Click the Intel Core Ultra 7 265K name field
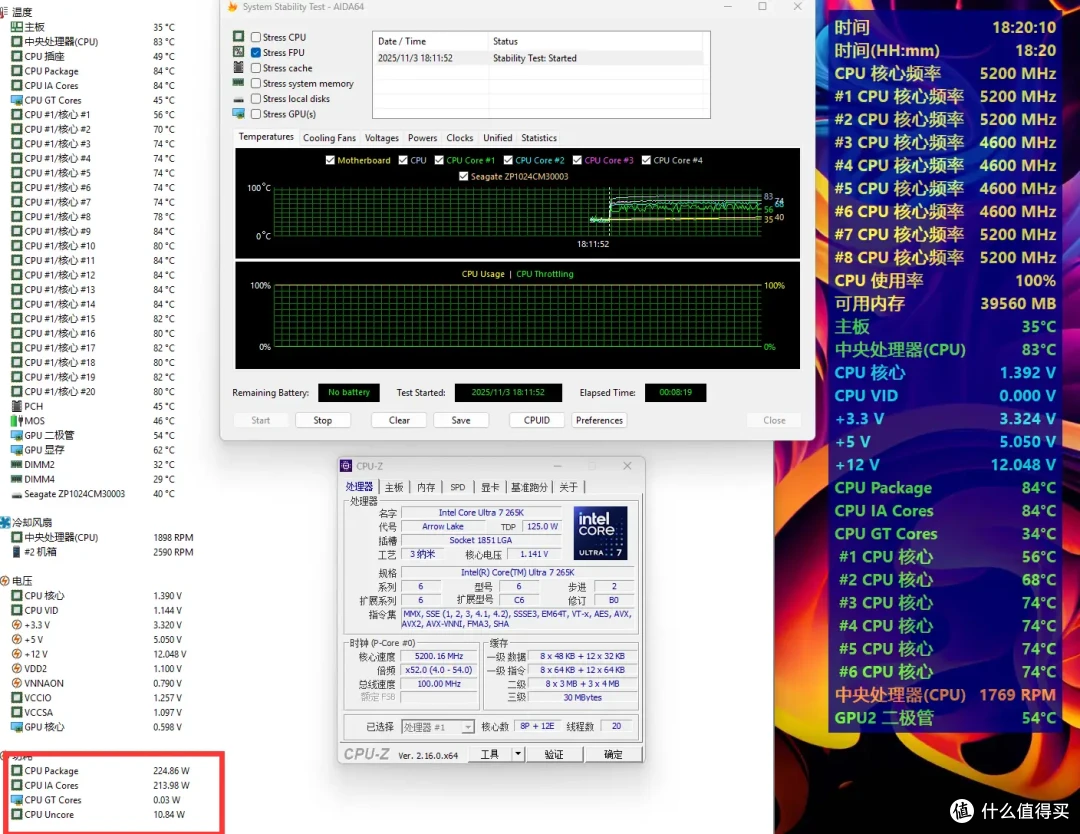 click(481, 512)
